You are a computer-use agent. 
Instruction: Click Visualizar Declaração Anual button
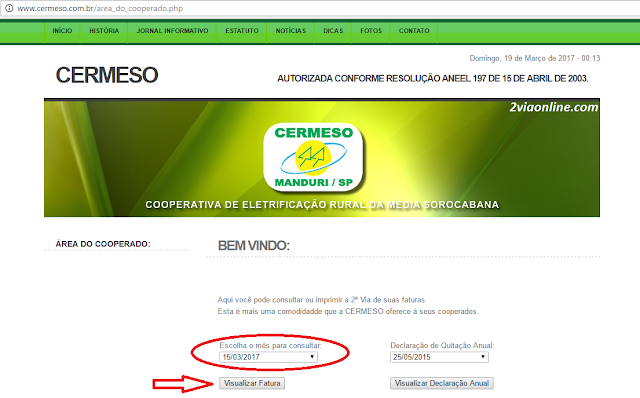[x=442, y=383]
